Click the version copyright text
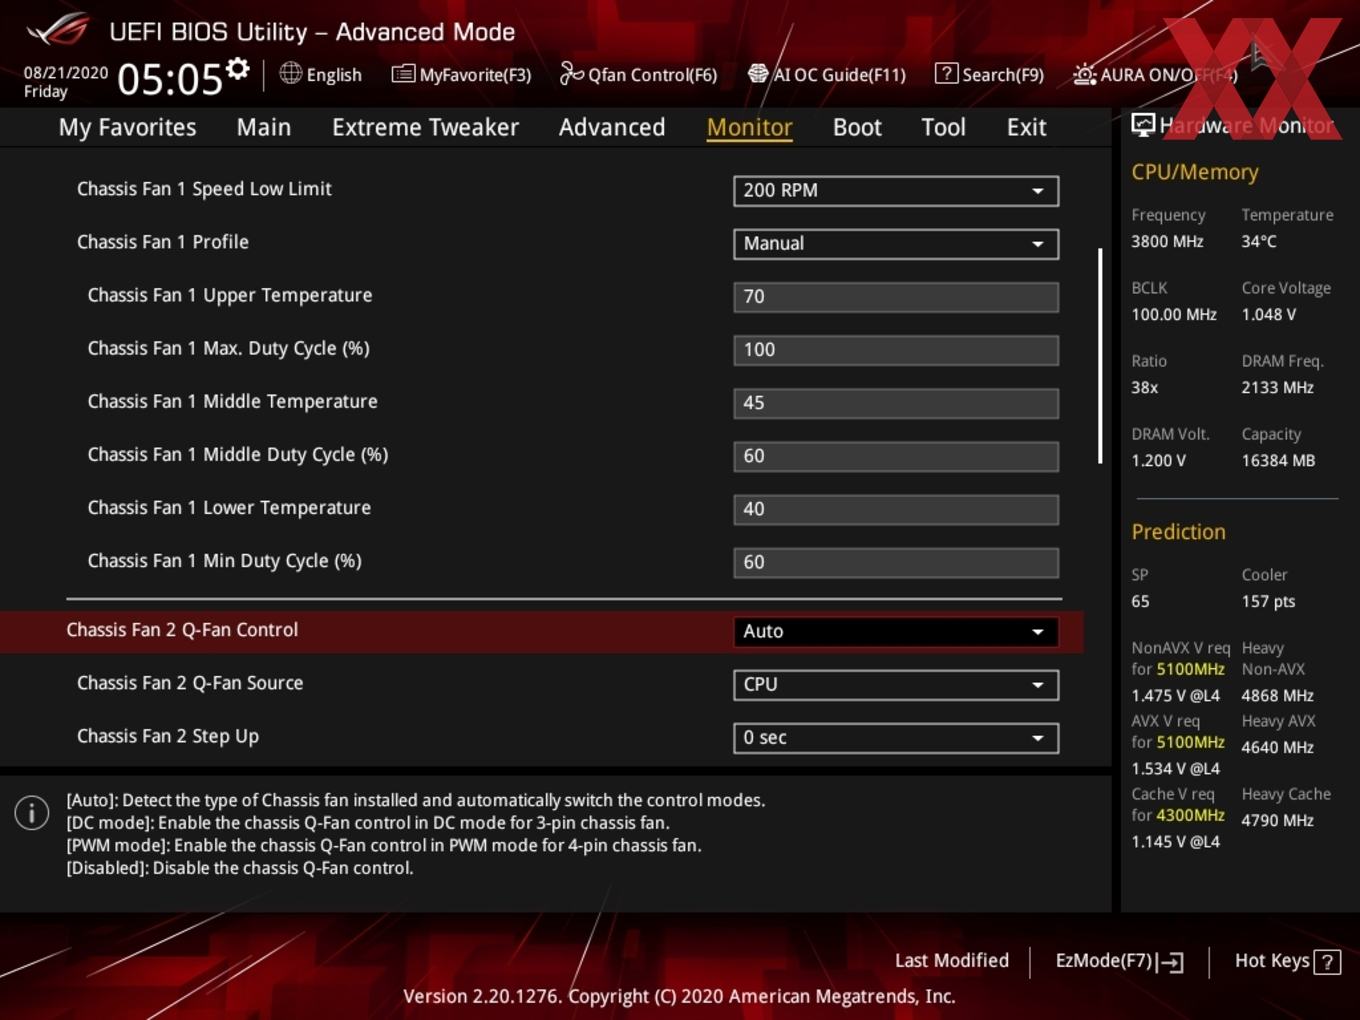 (x=679, y=996)
